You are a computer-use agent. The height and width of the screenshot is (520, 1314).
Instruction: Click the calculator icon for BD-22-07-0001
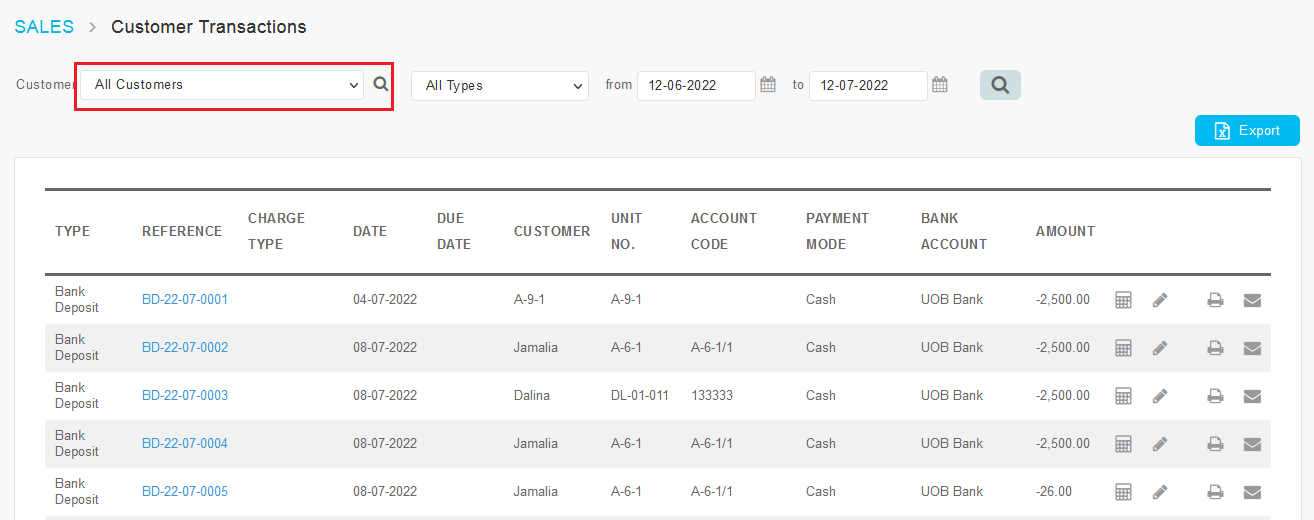click(x=1123, y=300)
